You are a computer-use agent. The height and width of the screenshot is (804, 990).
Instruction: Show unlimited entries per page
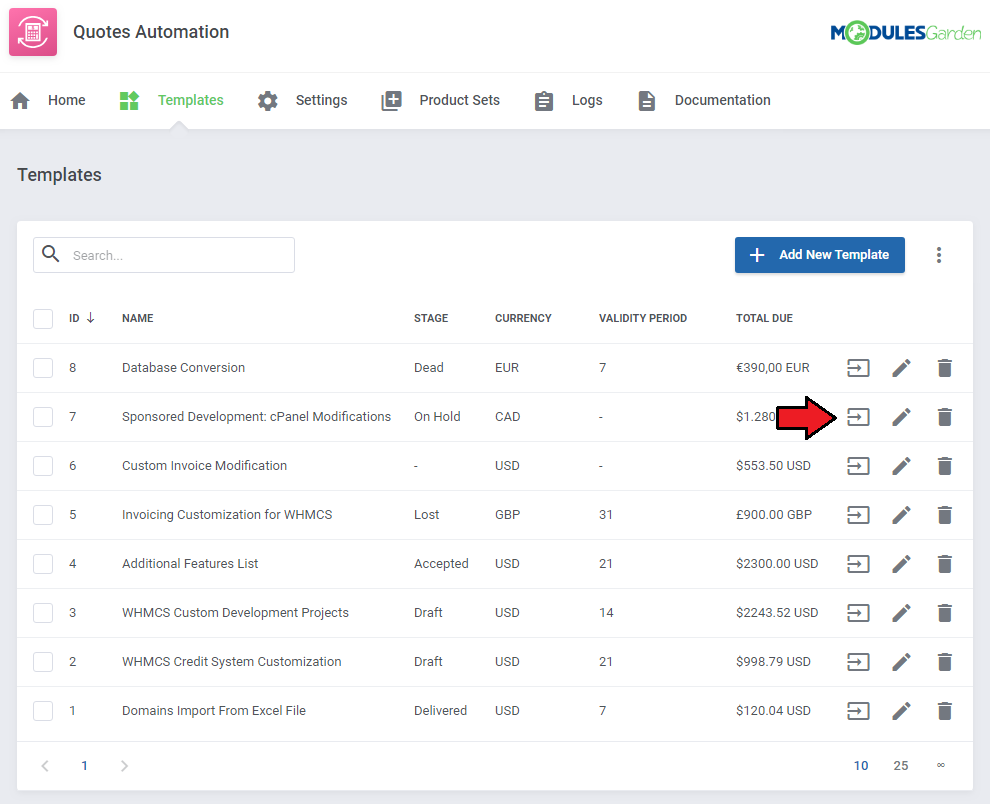tap(941, 765)
